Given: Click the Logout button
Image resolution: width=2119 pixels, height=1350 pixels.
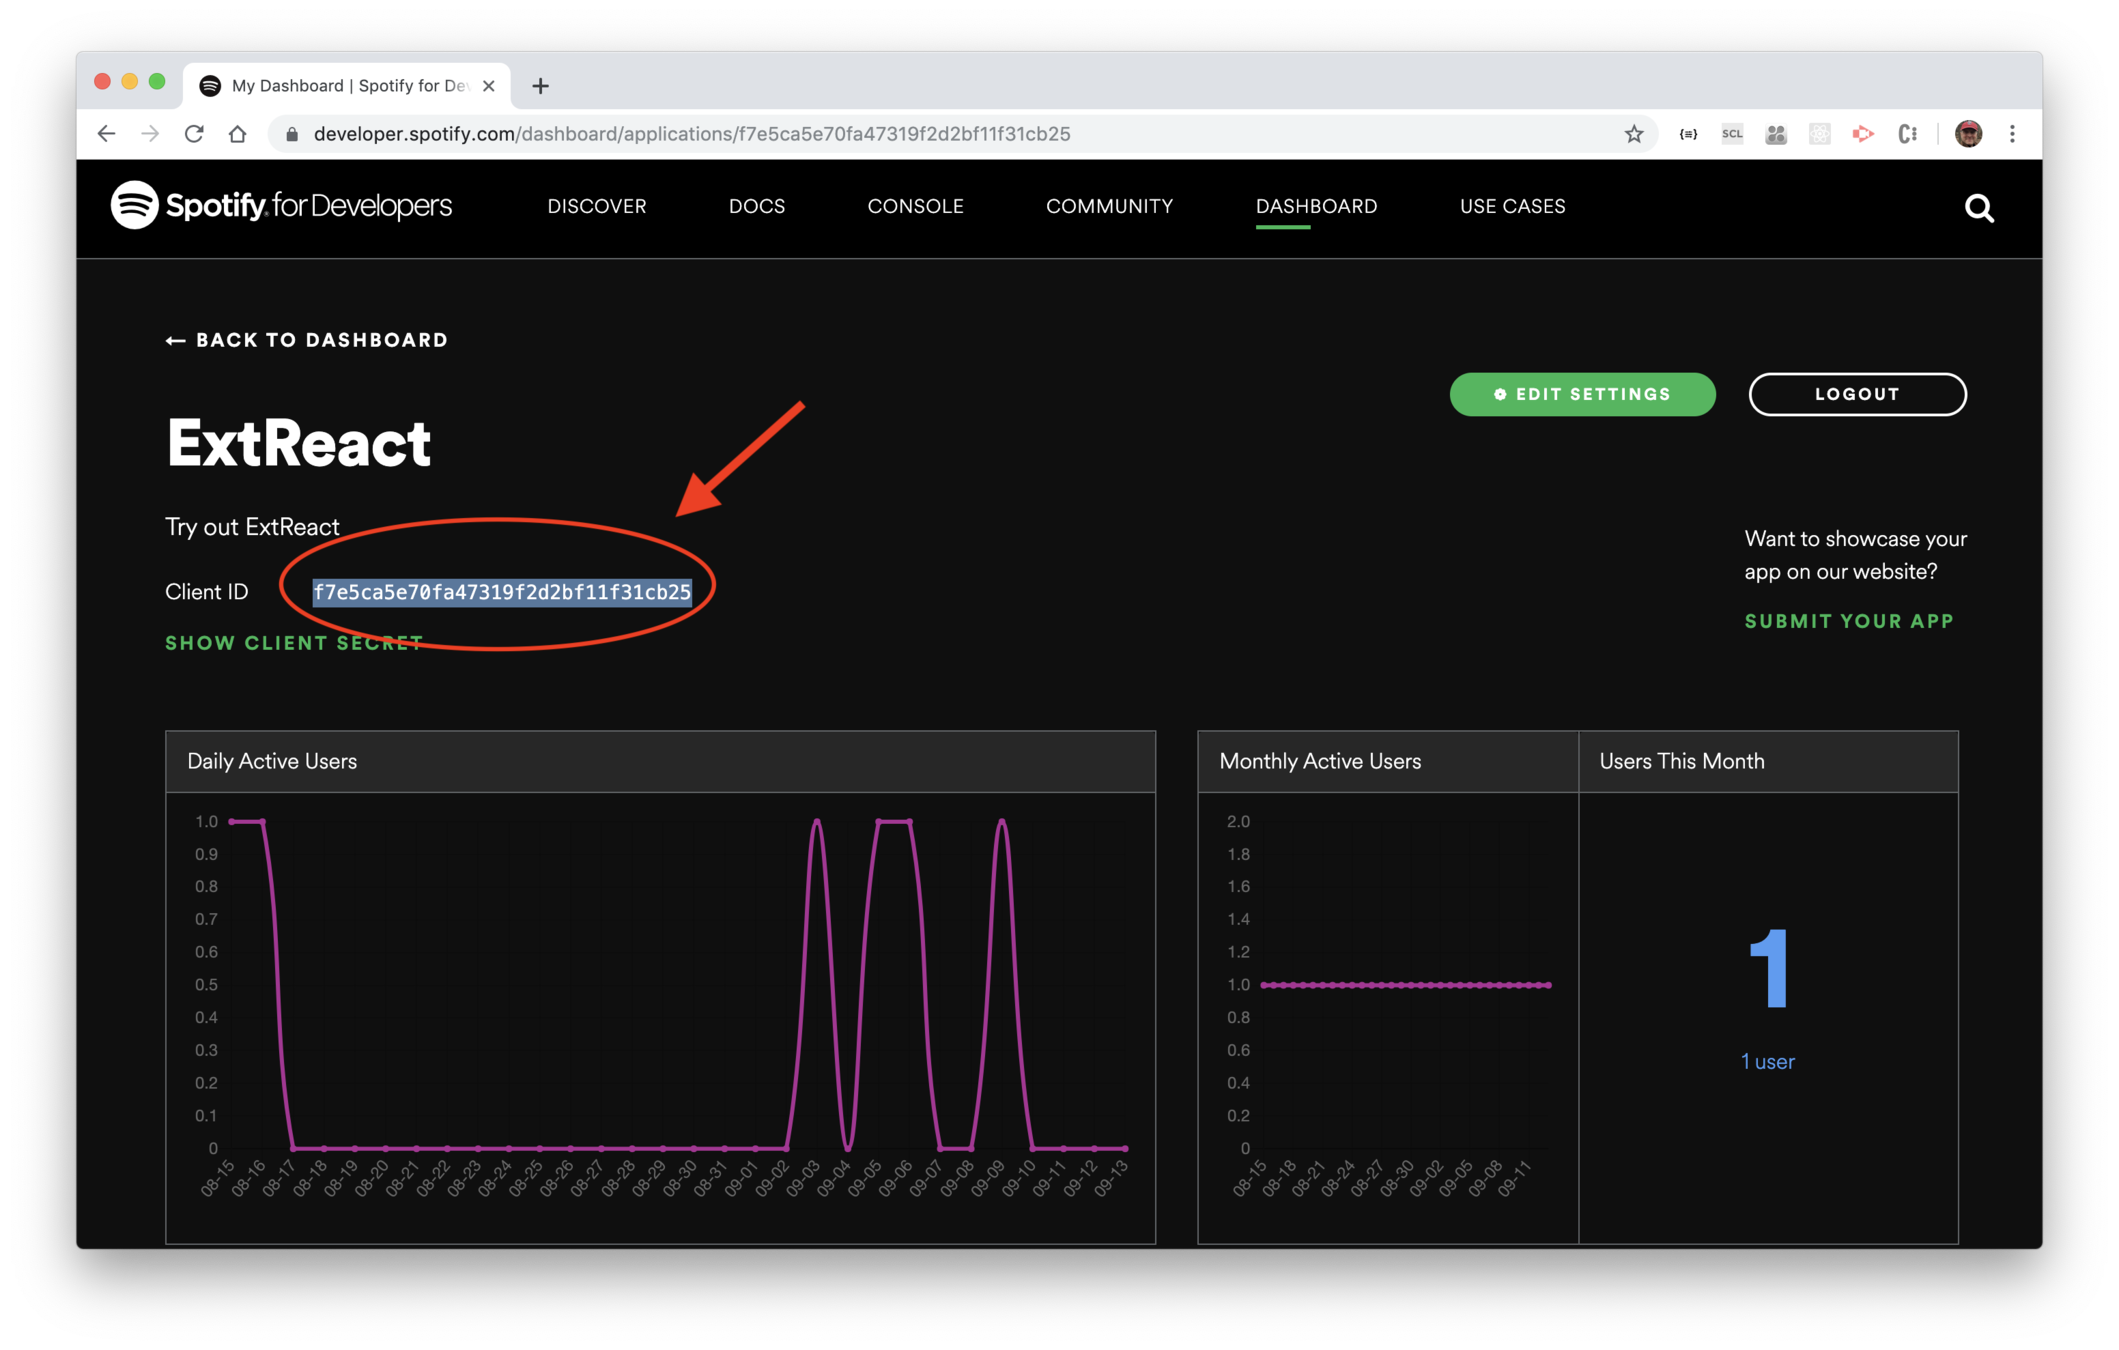Looking at the screenshot, I should (1857, 394).
